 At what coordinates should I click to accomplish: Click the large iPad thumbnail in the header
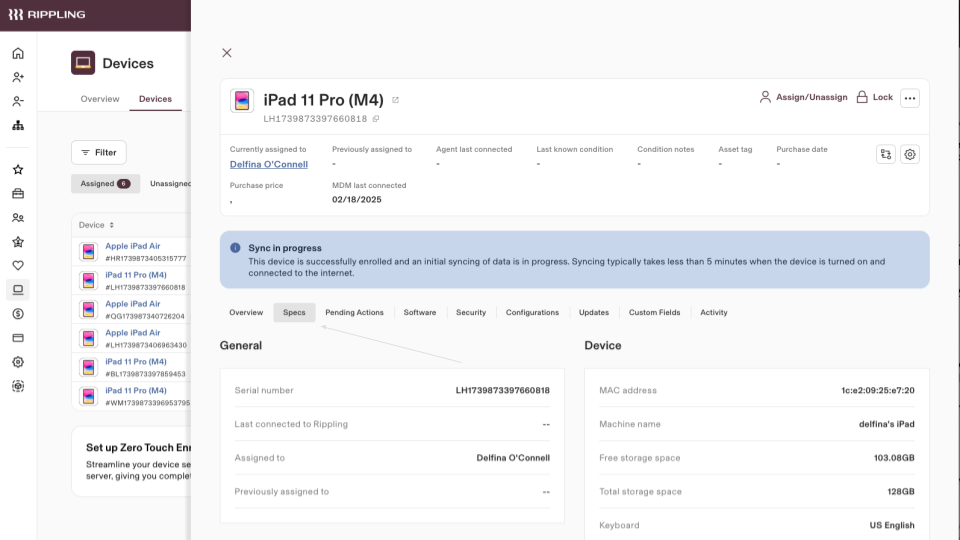242,100
